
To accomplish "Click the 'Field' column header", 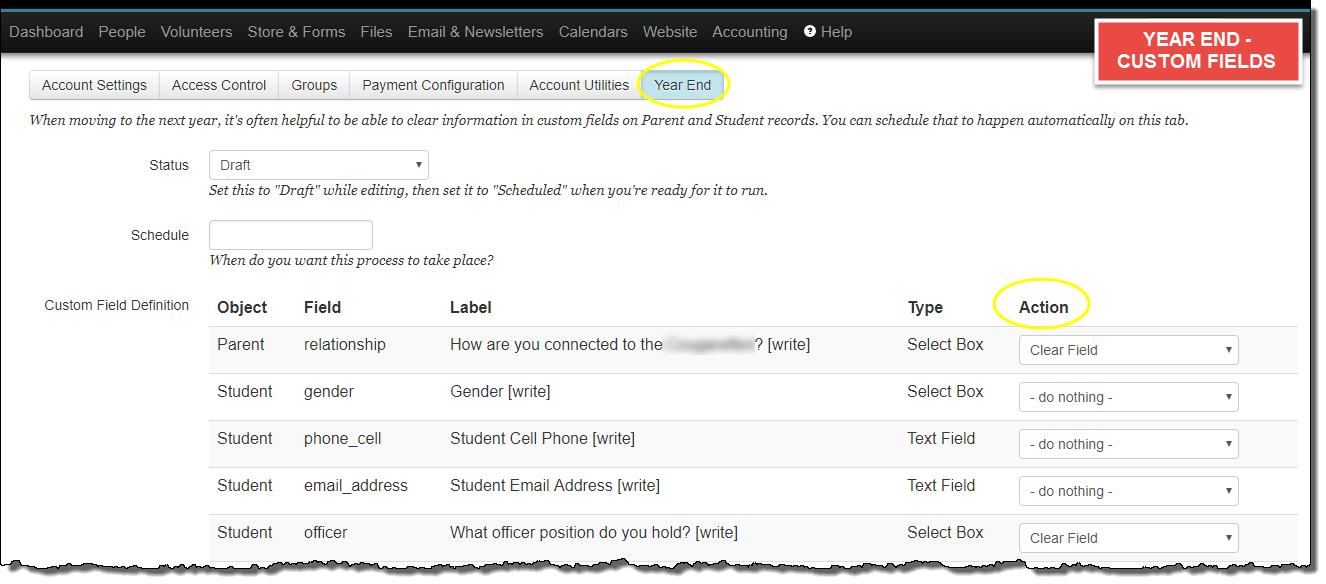I will click(322, 307).
